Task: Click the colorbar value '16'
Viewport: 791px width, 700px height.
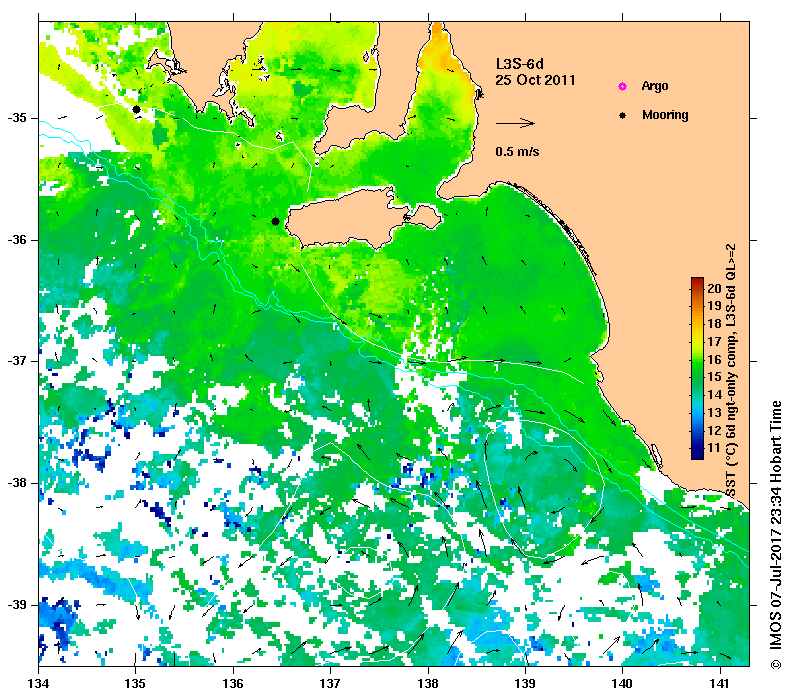Action: (714, 359)
